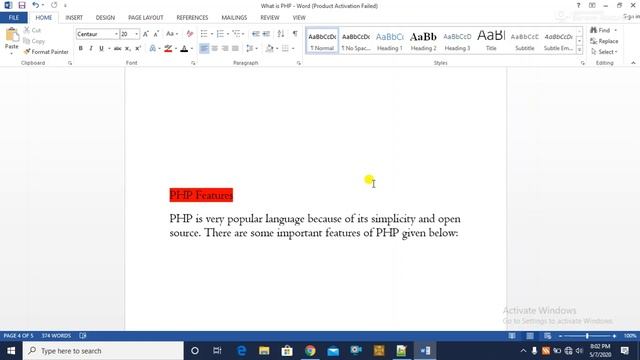Open Microsoft Edge from taskbar
The width and height of the screenshot is (640, 360).
241,351
